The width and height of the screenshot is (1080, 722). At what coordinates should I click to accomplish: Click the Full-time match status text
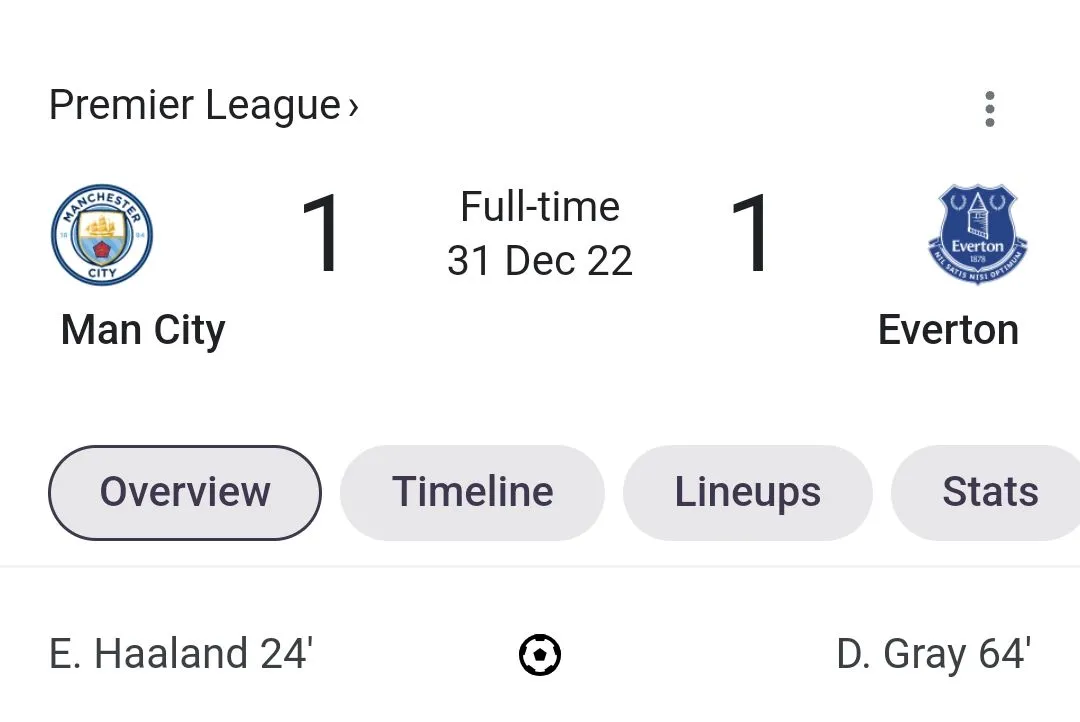(540, 207)
